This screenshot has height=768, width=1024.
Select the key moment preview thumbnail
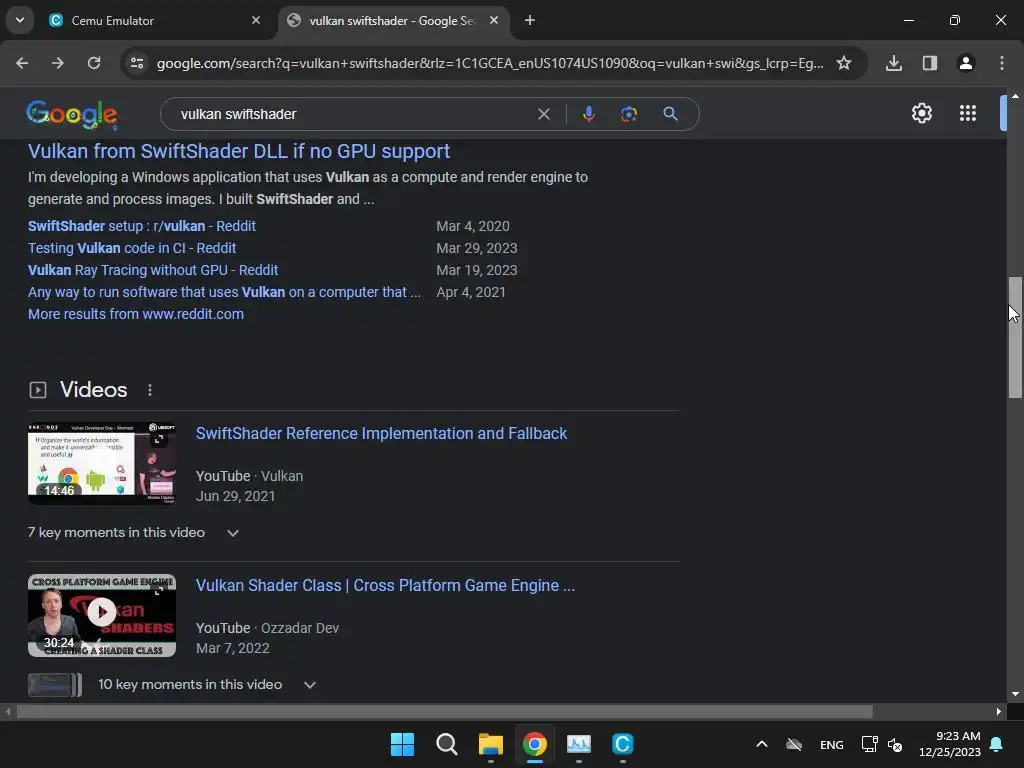(x=55, y=685)
